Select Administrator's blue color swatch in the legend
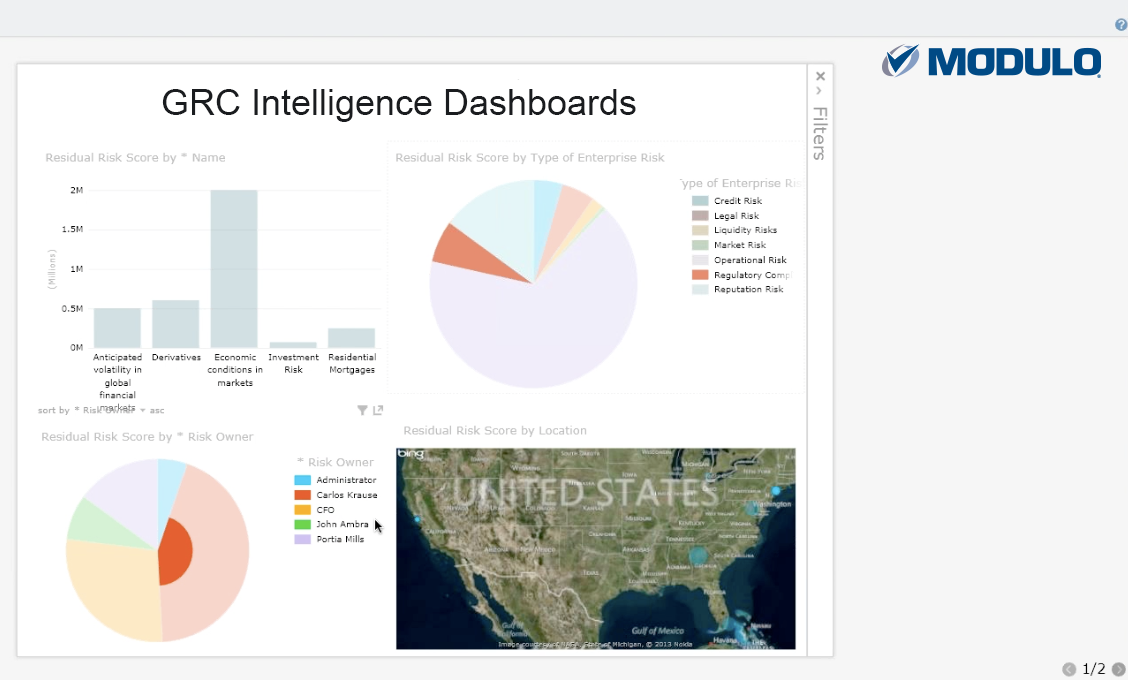The image size is (1128, 680). 302,479
